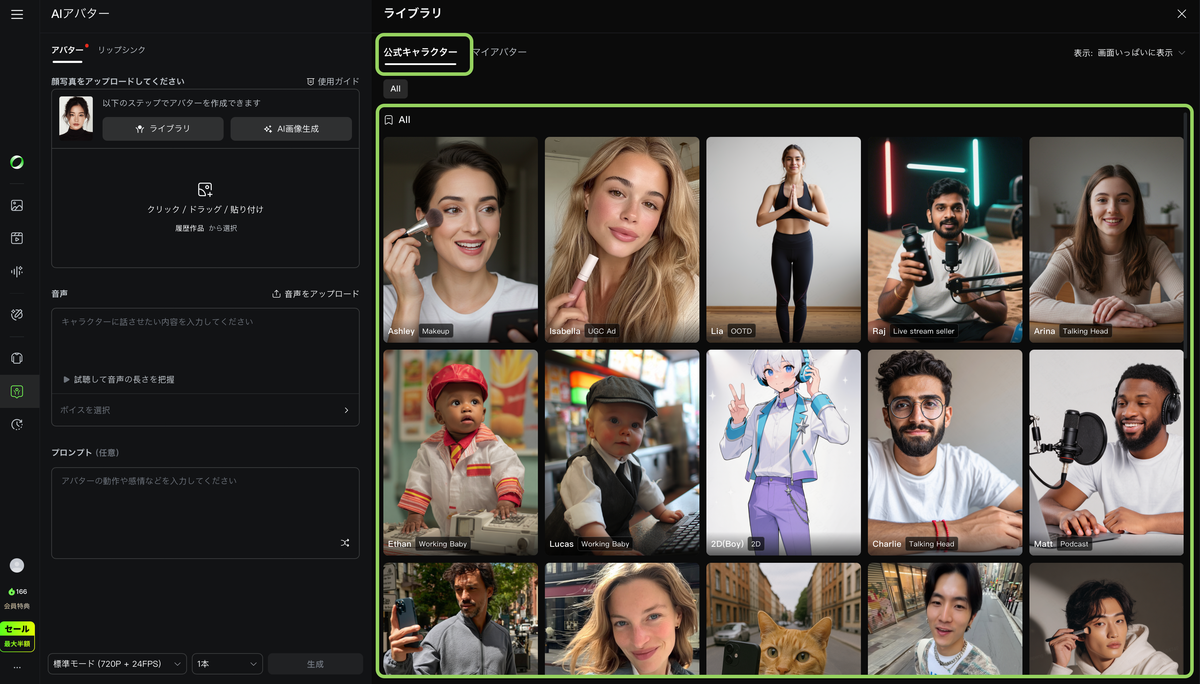This screenshot has height=684, width=1200.
Task: Select the highlighted AI avatar sidebar icon
Action: (17, 391)
